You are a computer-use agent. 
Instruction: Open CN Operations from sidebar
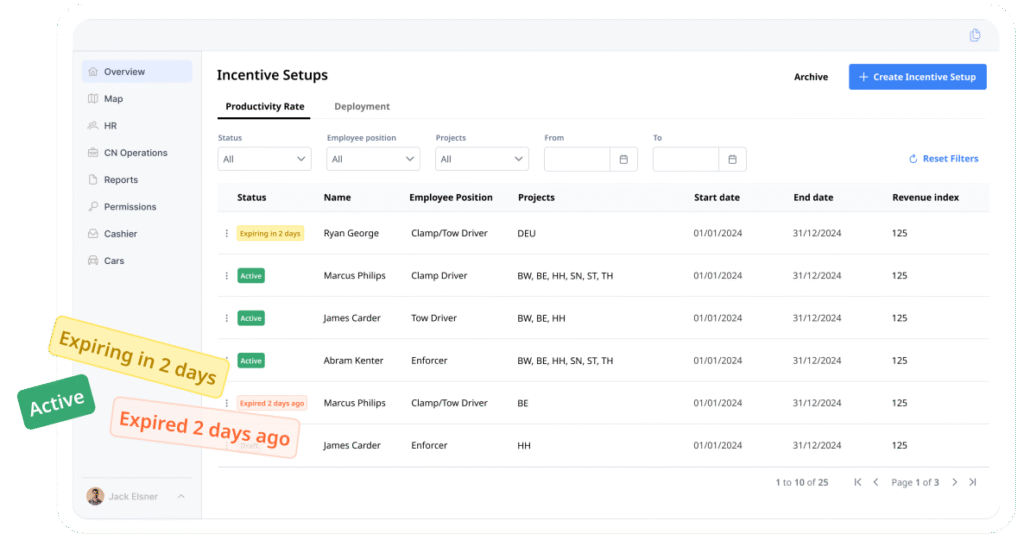[x=135, y=153]
